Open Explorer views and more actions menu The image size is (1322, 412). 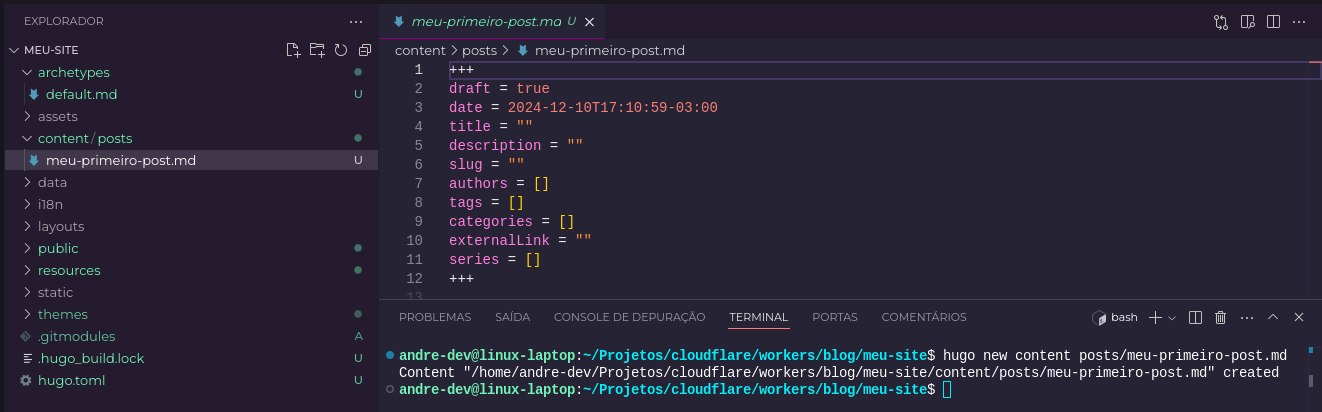click(356, 21)
